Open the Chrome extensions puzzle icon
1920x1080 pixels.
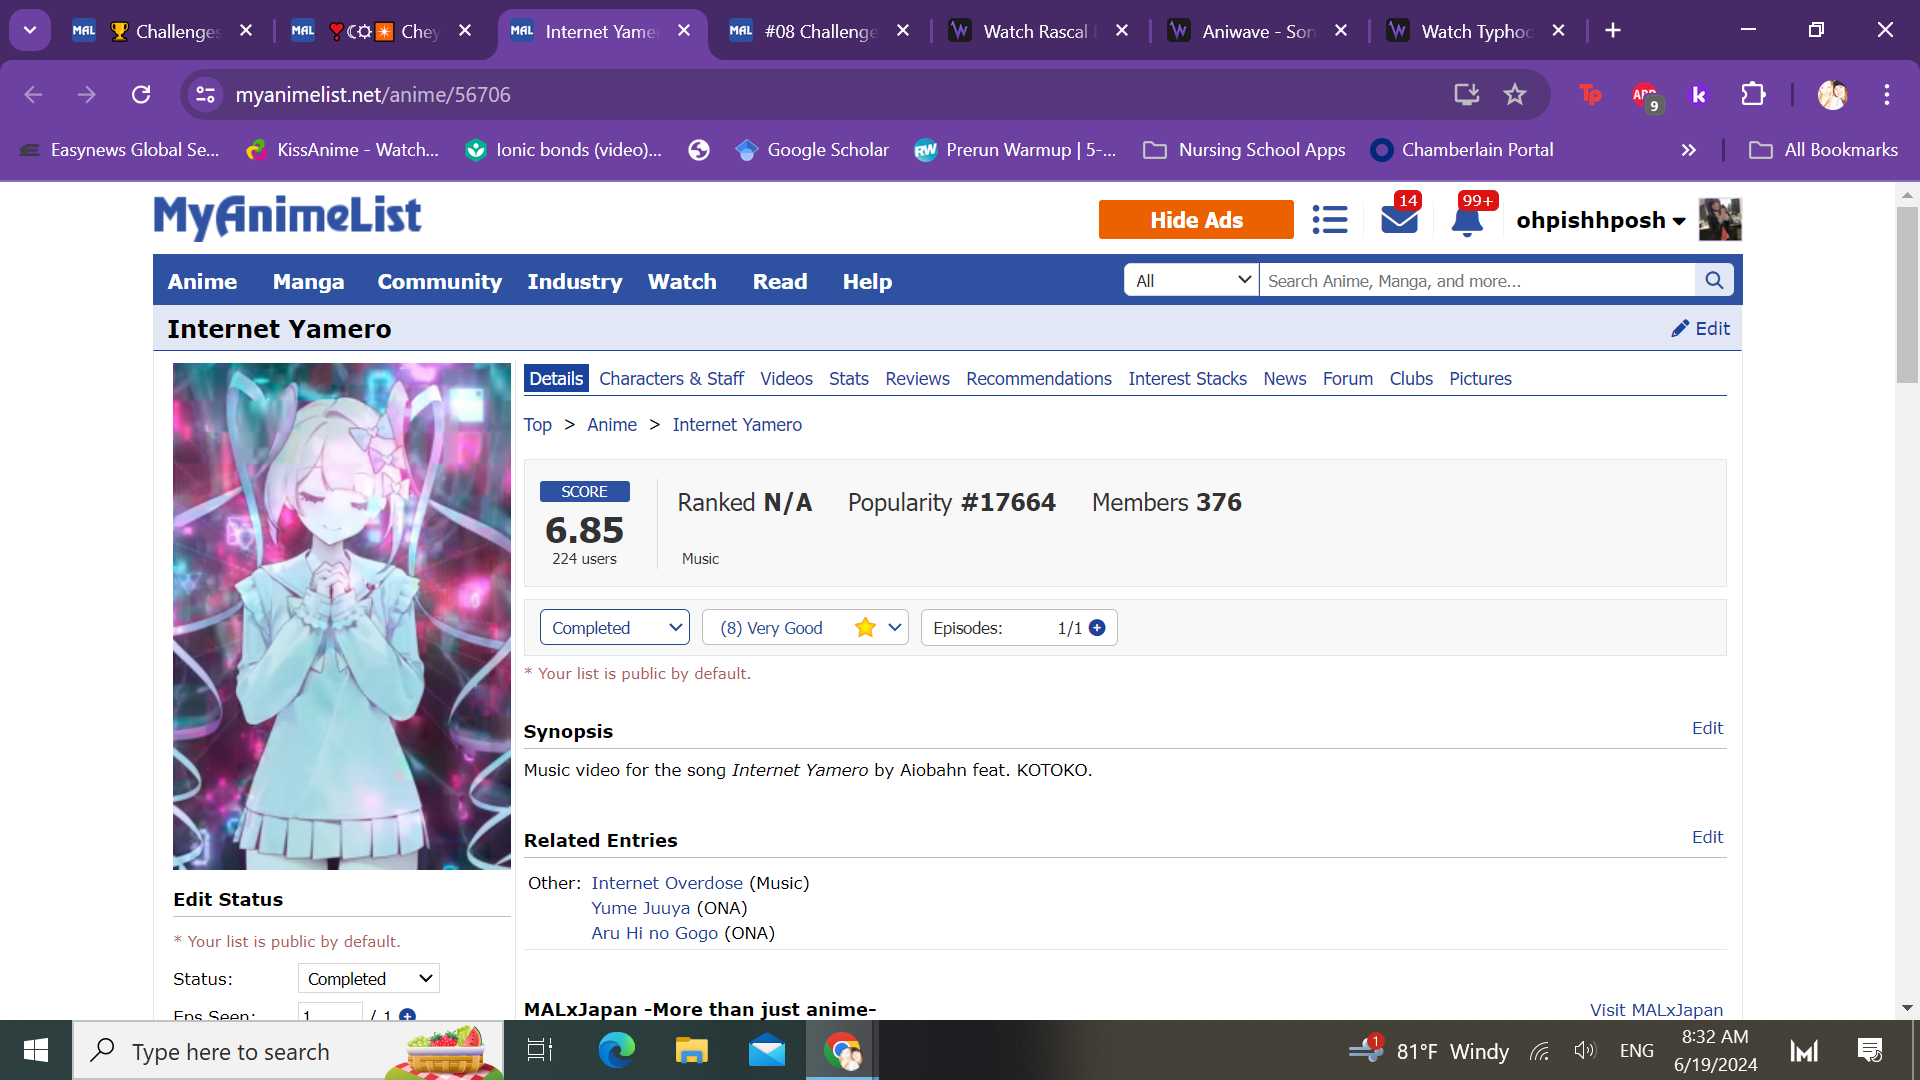click(x=1753, y=95)
